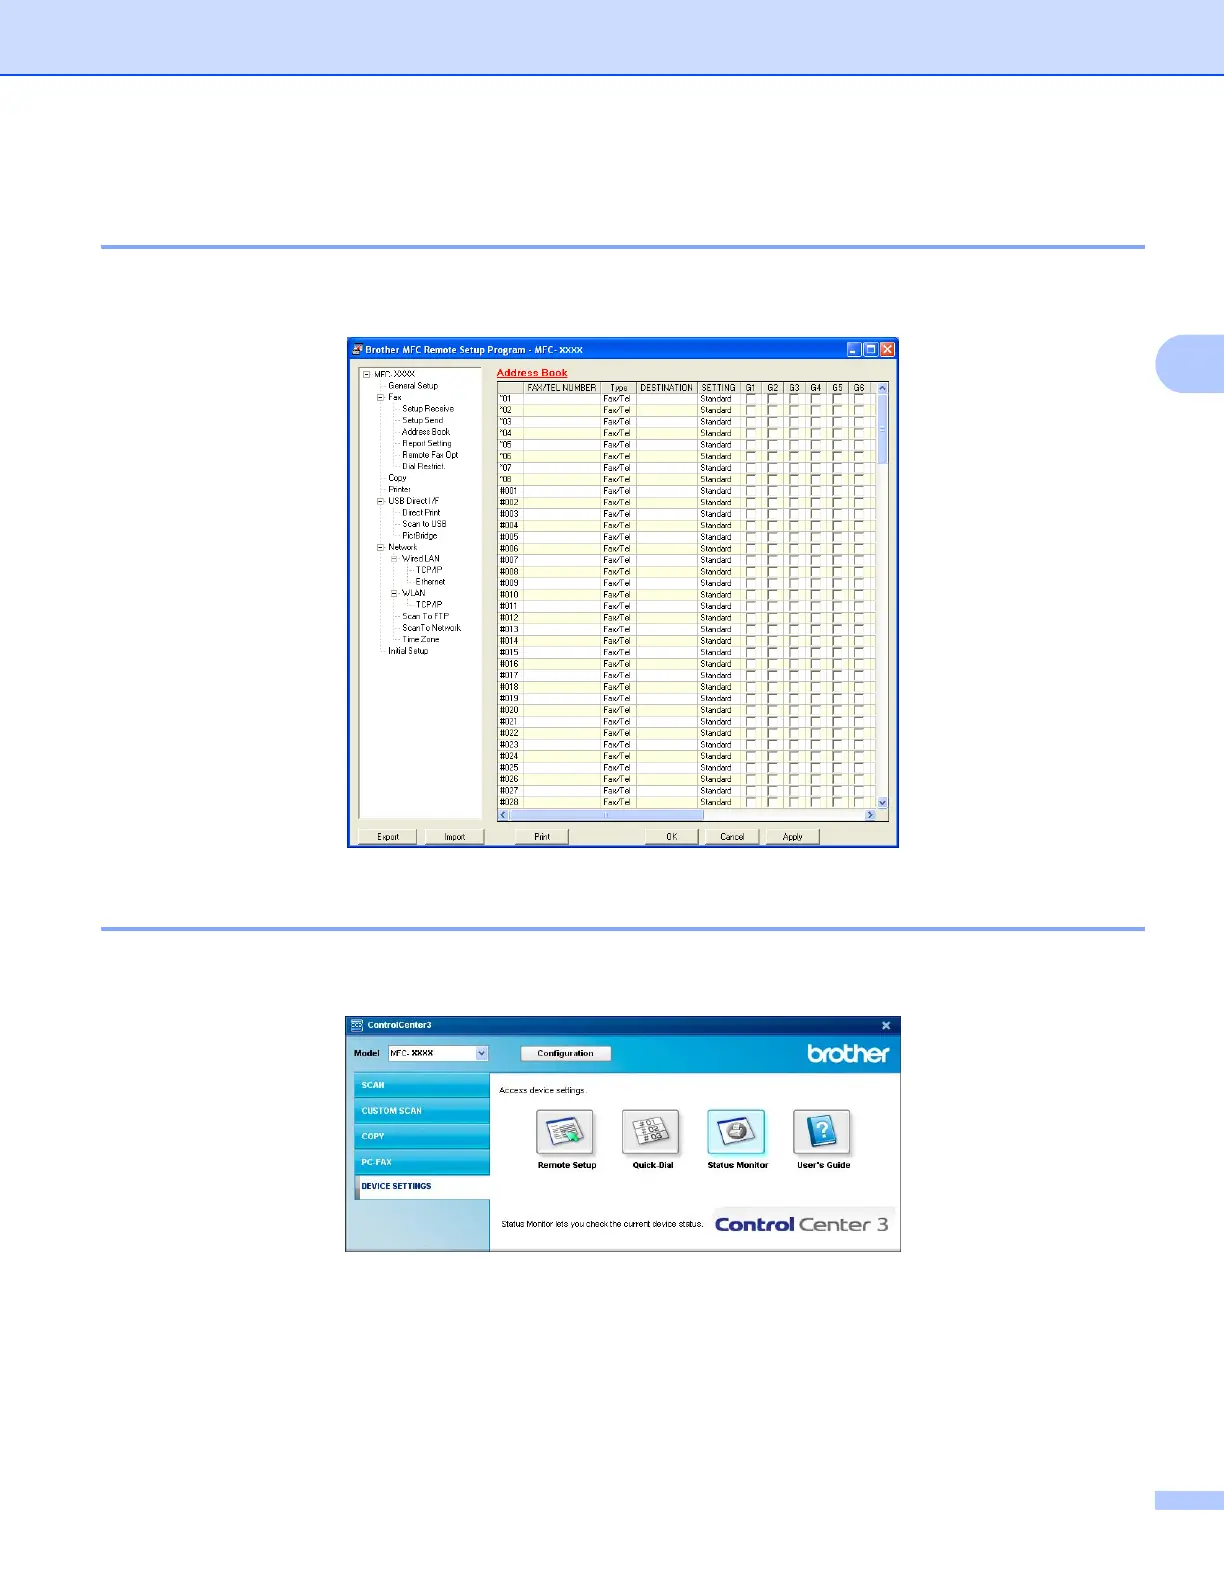Select Scan To FTP in the tree
Screen dimensions: 1224x1584
pyautogui.click(x=426, y=617)
